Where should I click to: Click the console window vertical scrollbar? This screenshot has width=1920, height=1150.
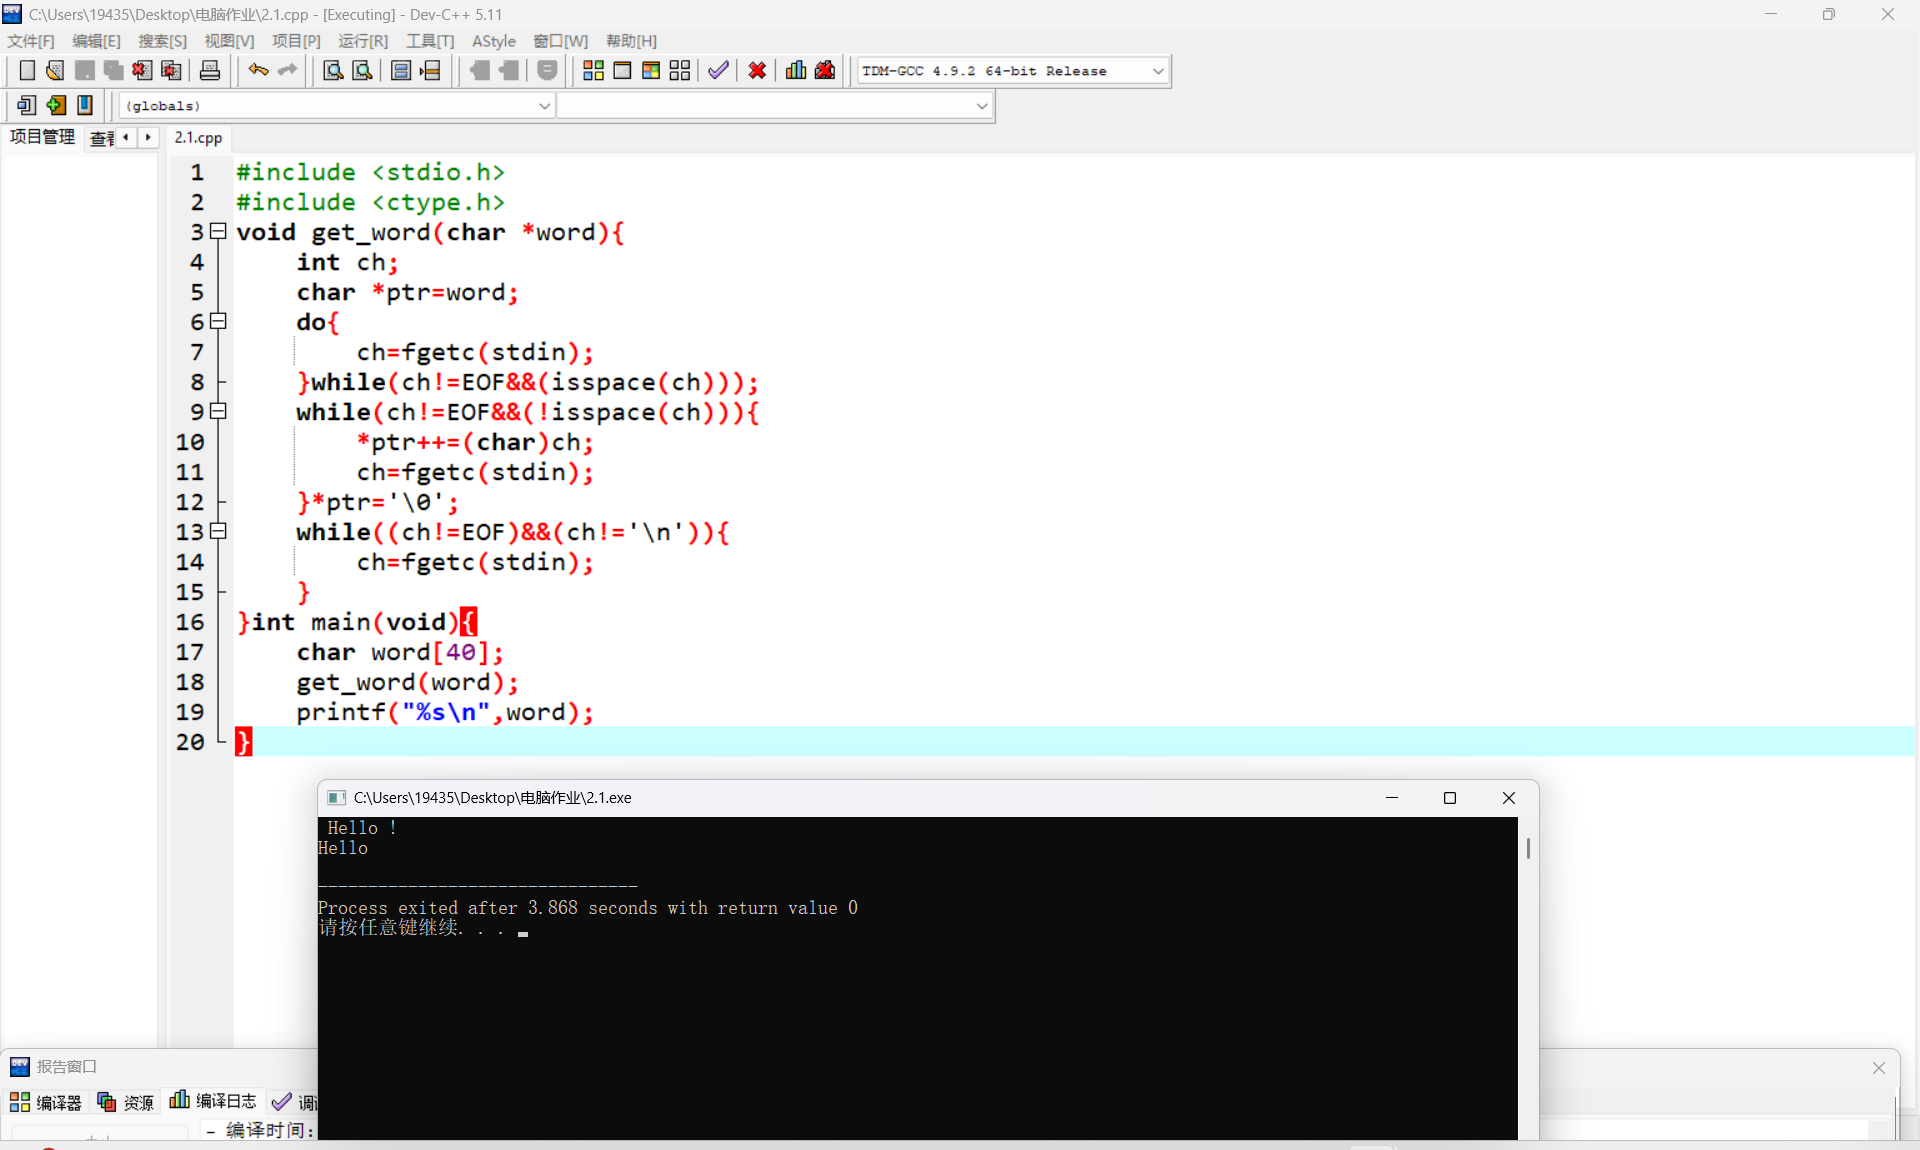(x=1528, y=849)
